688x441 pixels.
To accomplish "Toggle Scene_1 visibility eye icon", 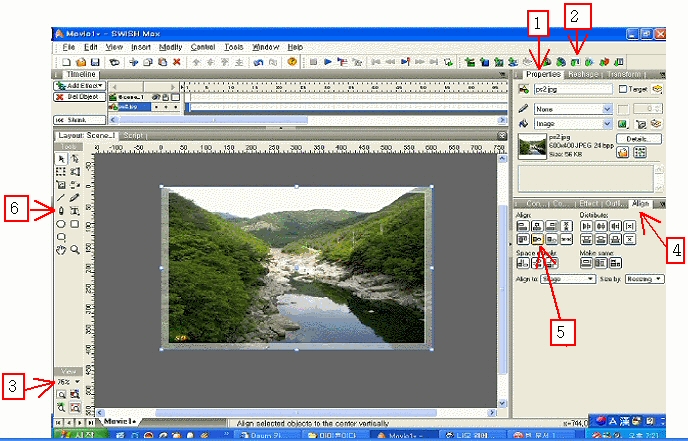I will coord(156,97).
